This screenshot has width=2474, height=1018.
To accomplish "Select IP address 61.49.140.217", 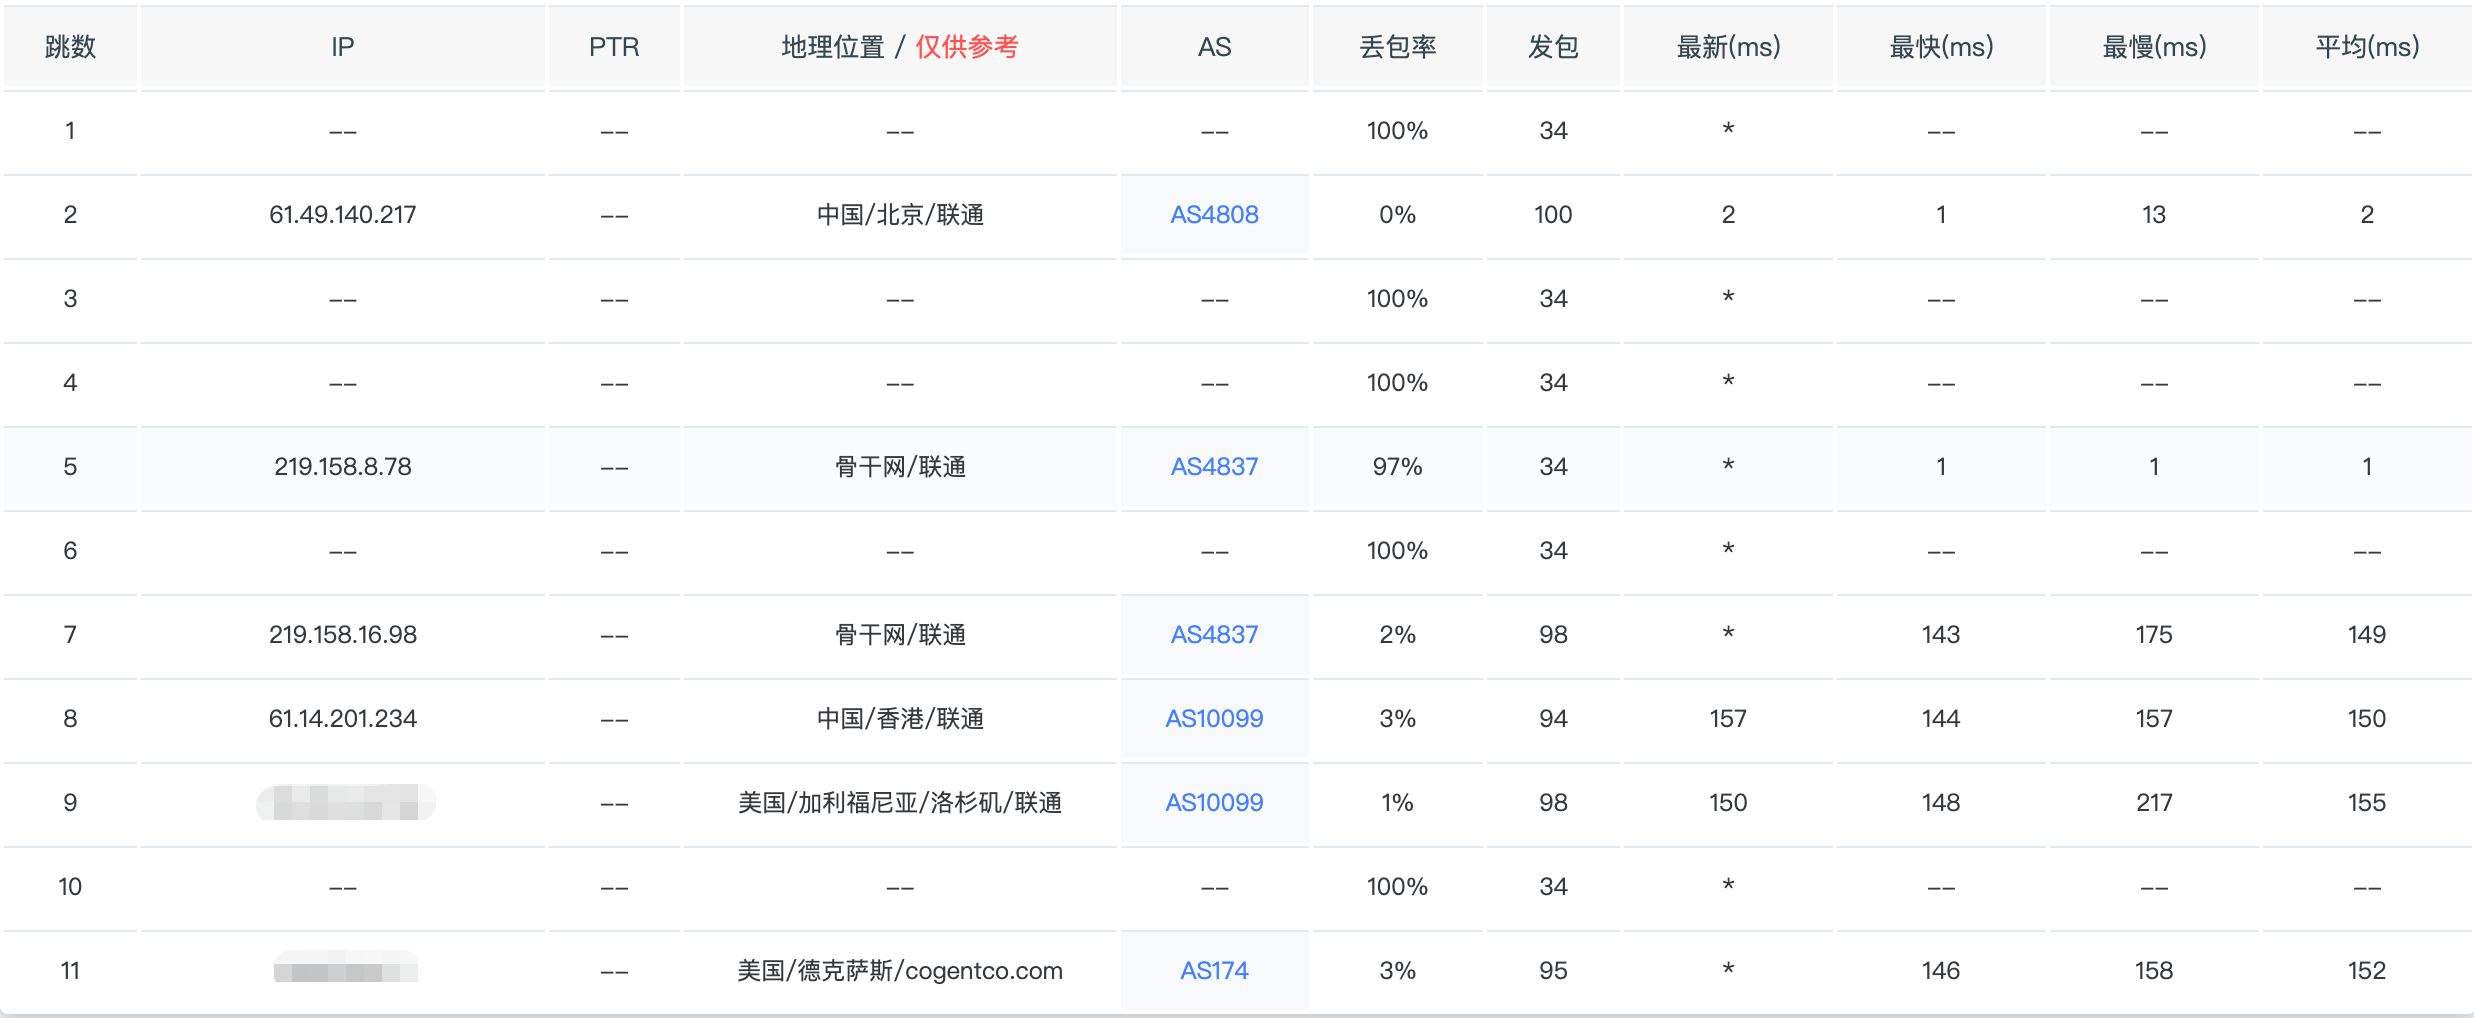I will click(342, 215).
